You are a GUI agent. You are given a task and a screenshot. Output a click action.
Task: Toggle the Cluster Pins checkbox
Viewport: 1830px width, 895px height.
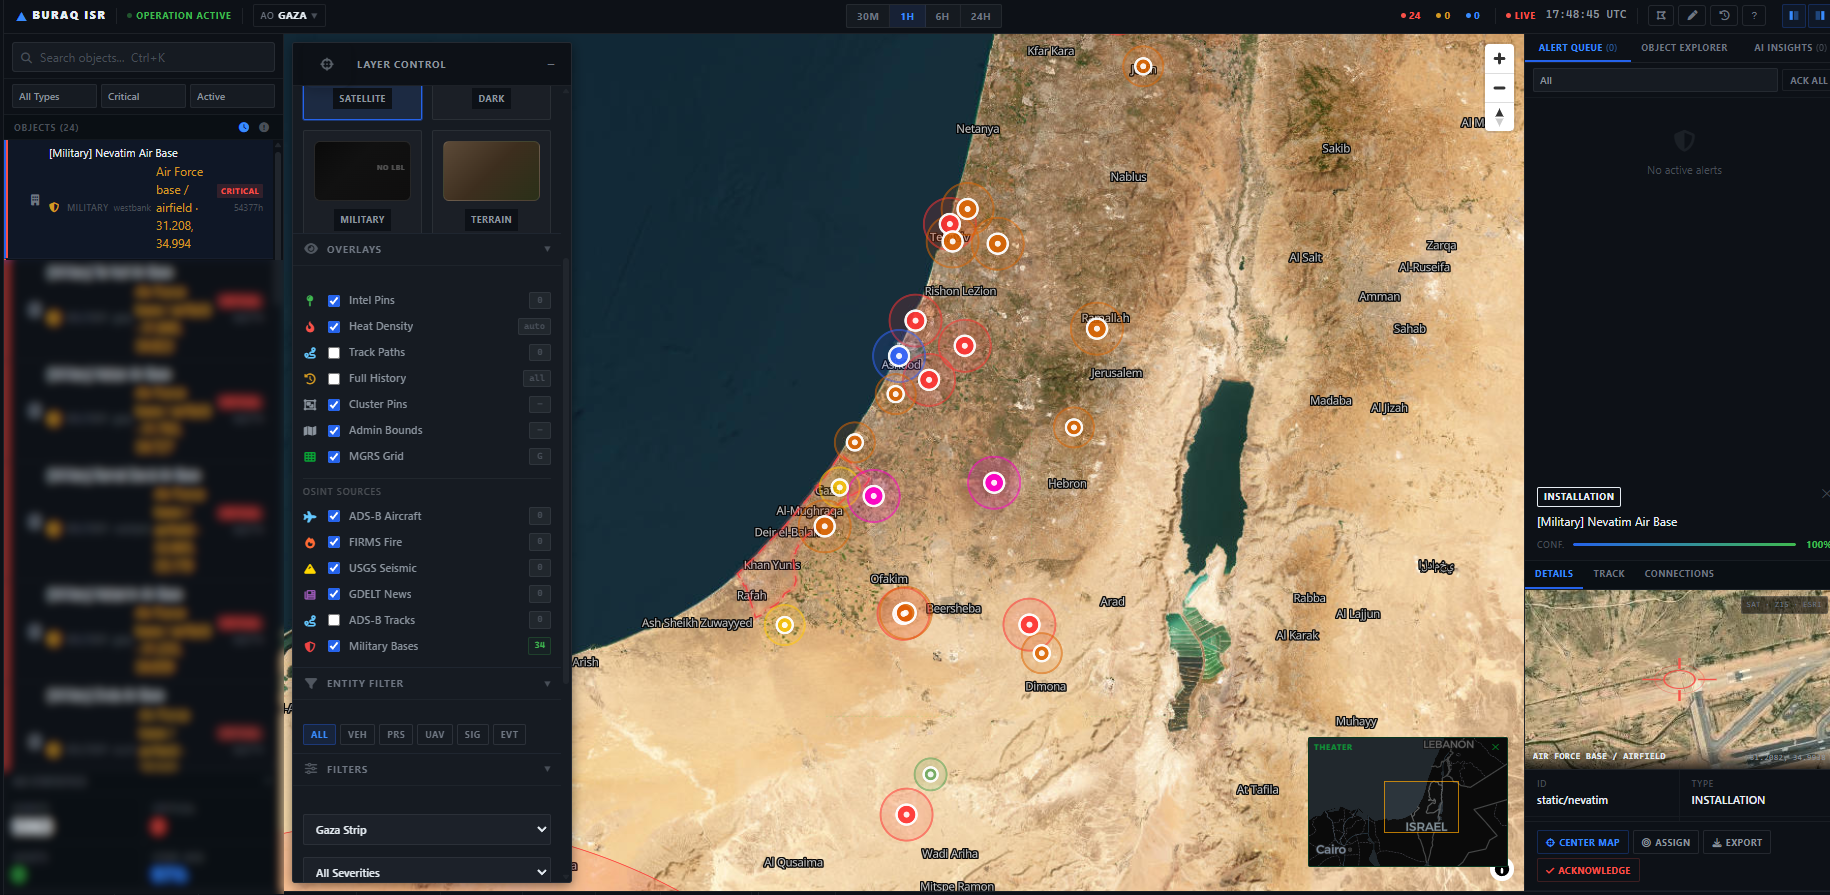pos(334,405)
